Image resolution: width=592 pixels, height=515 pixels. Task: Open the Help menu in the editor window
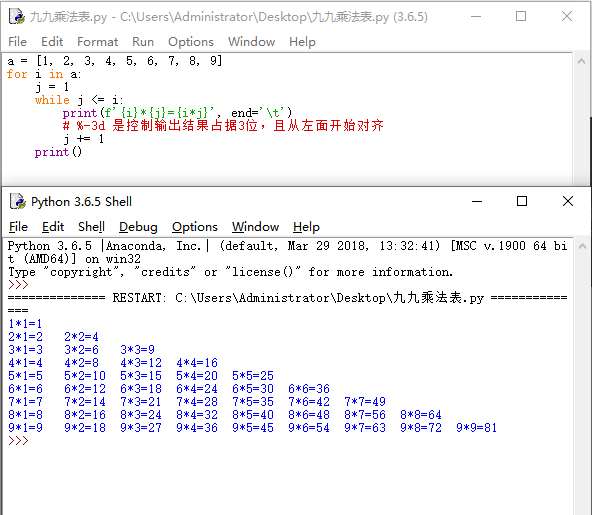[302, 42]
